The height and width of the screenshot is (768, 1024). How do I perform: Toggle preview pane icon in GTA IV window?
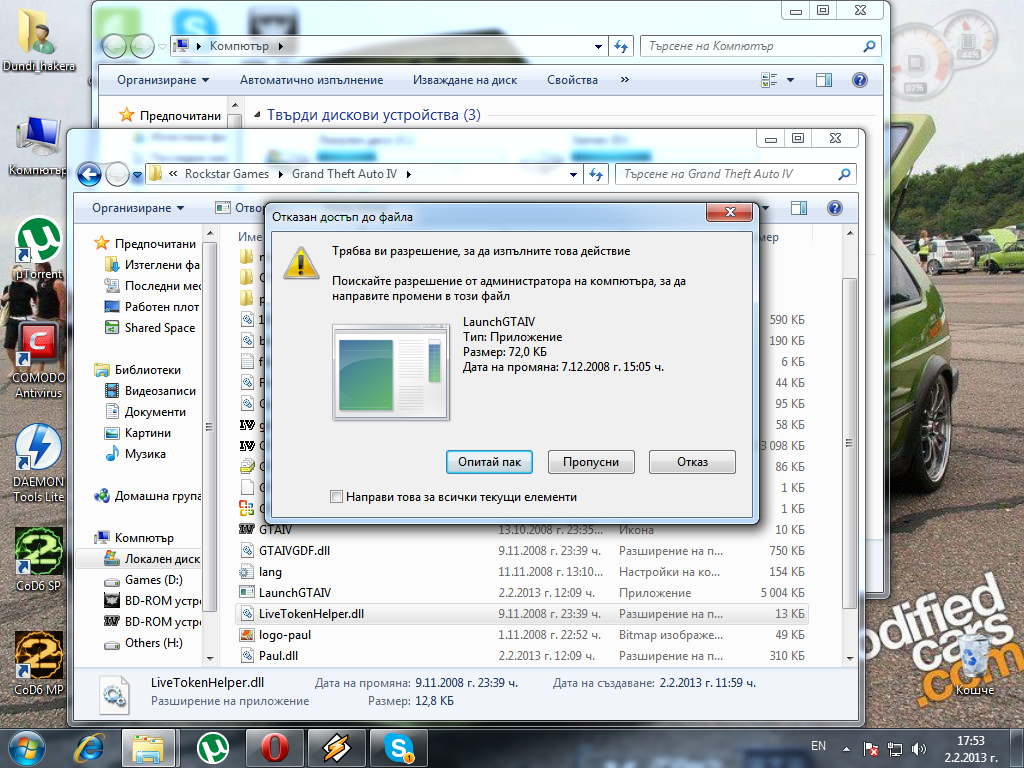click(799, 208)
